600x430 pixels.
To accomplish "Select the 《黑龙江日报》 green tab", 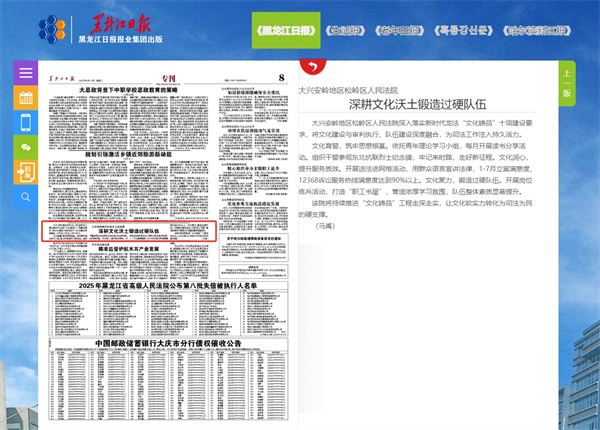I will click(286, 30).
